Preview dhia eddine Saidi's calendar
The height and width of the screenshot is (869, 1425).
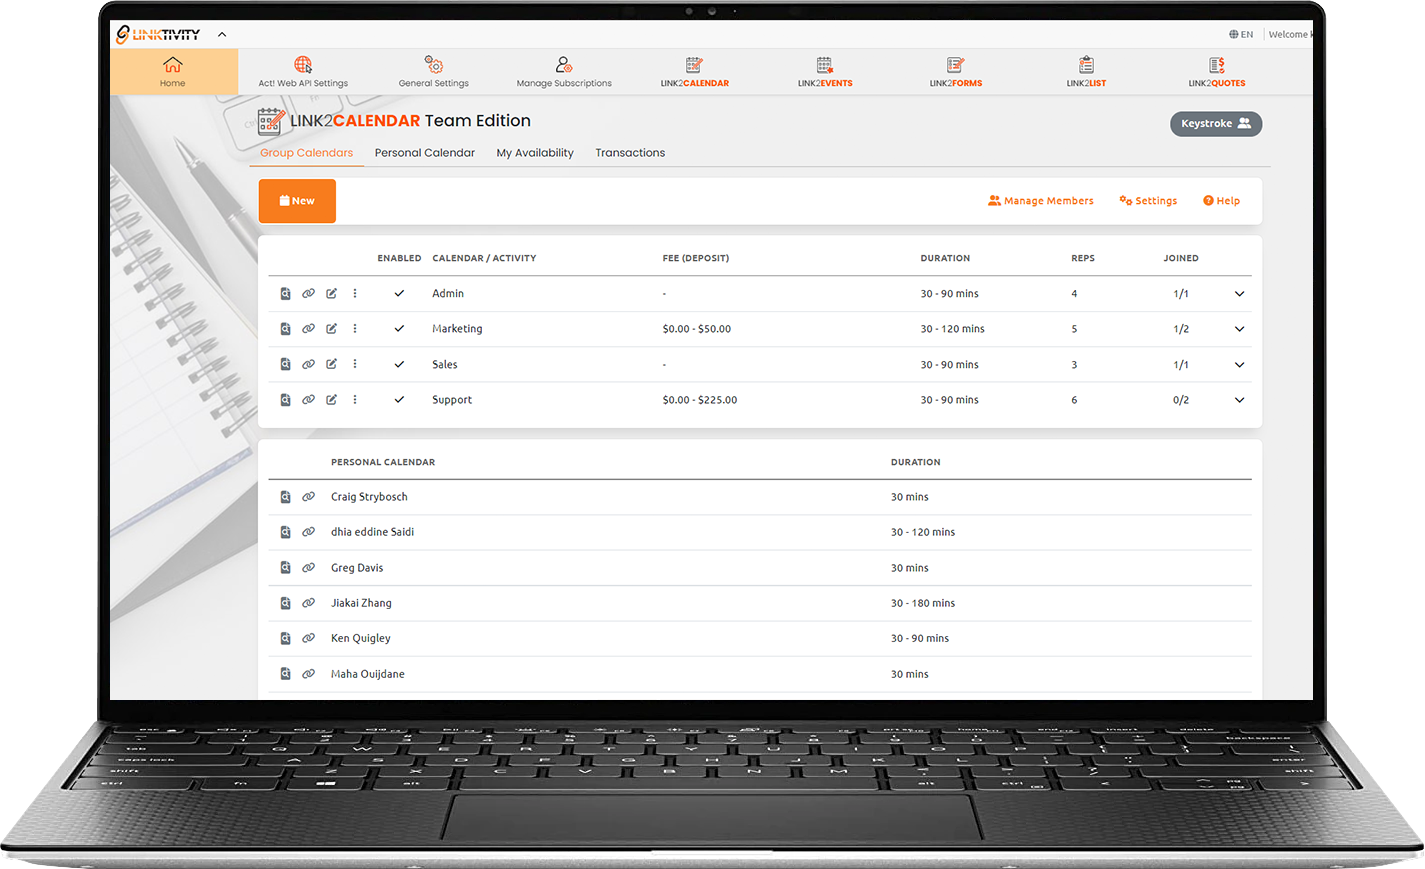[x=285, y=532]
